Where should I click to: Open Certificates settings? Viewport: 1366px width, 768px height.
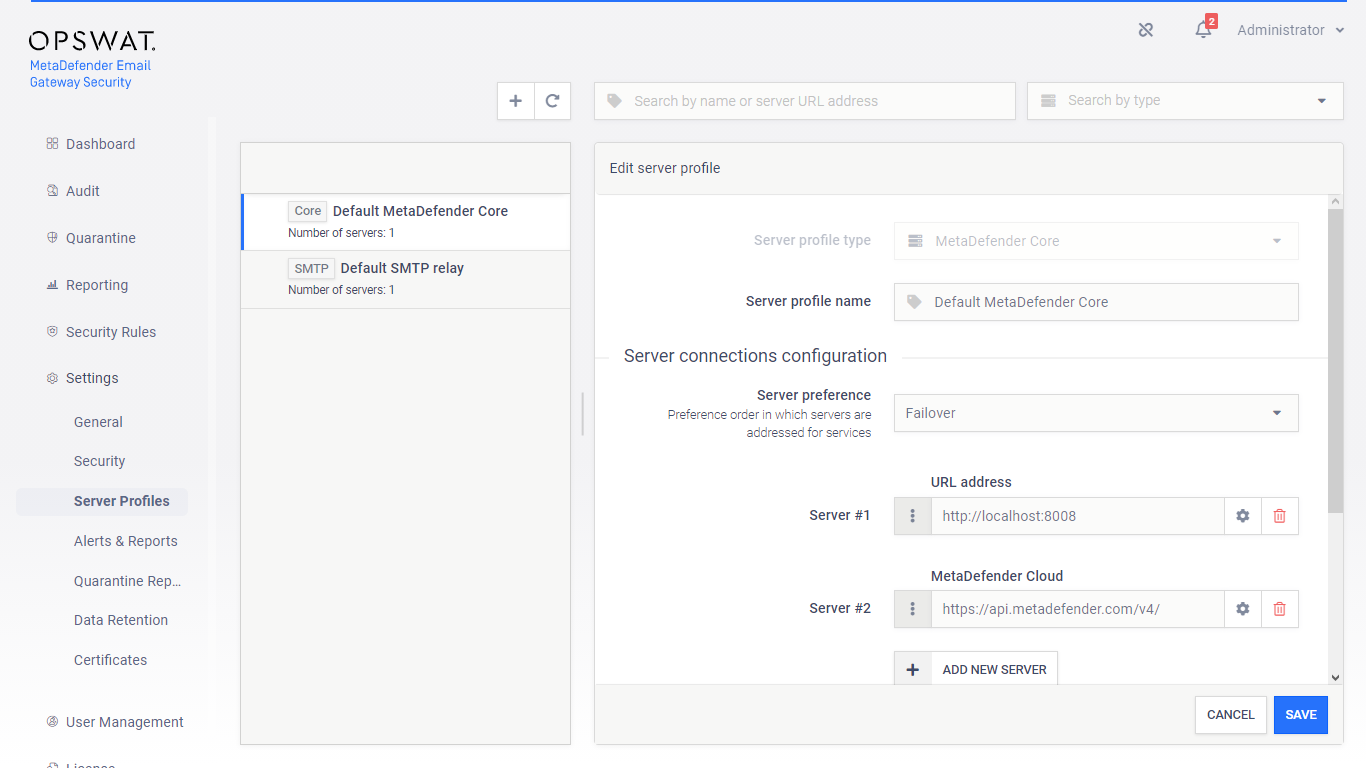coord(110,660)
